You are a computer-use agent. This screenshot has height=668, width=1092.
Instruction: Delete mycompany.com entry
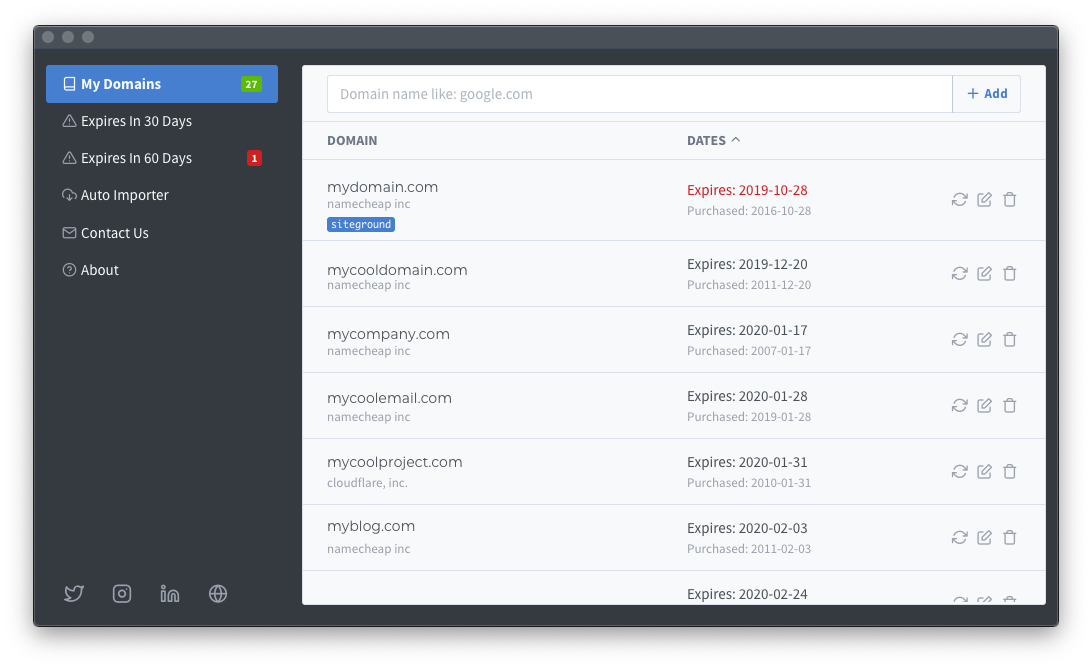tap(1009, 340)
